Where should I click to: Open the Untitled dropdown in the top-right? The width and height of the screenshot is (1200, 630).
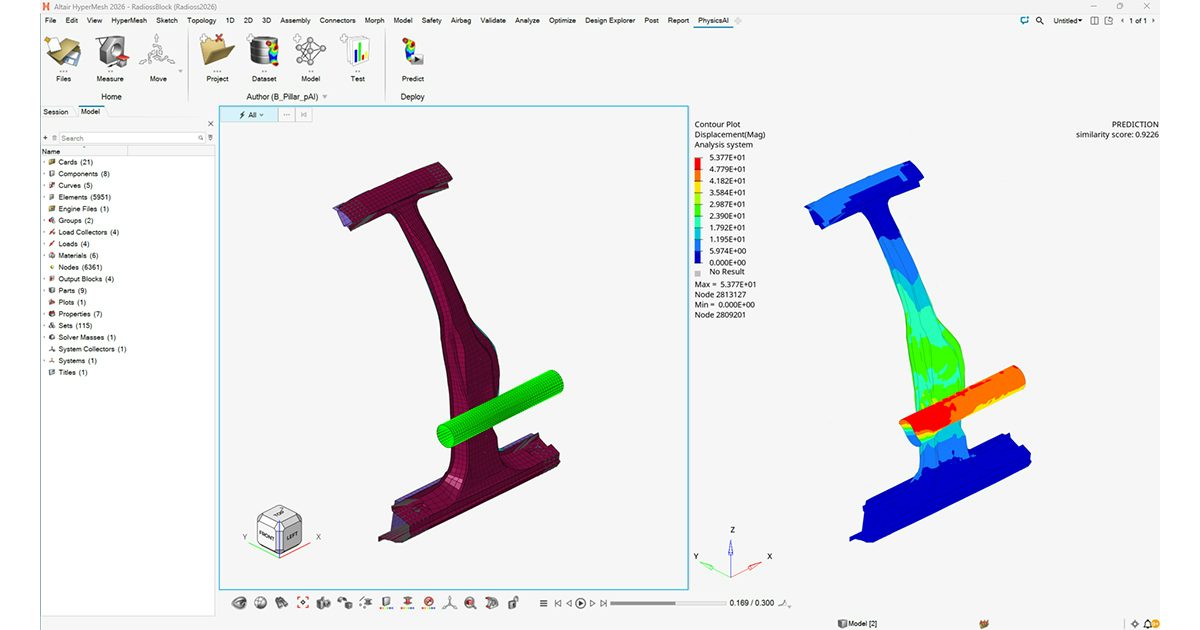(x=1068, y=21)
